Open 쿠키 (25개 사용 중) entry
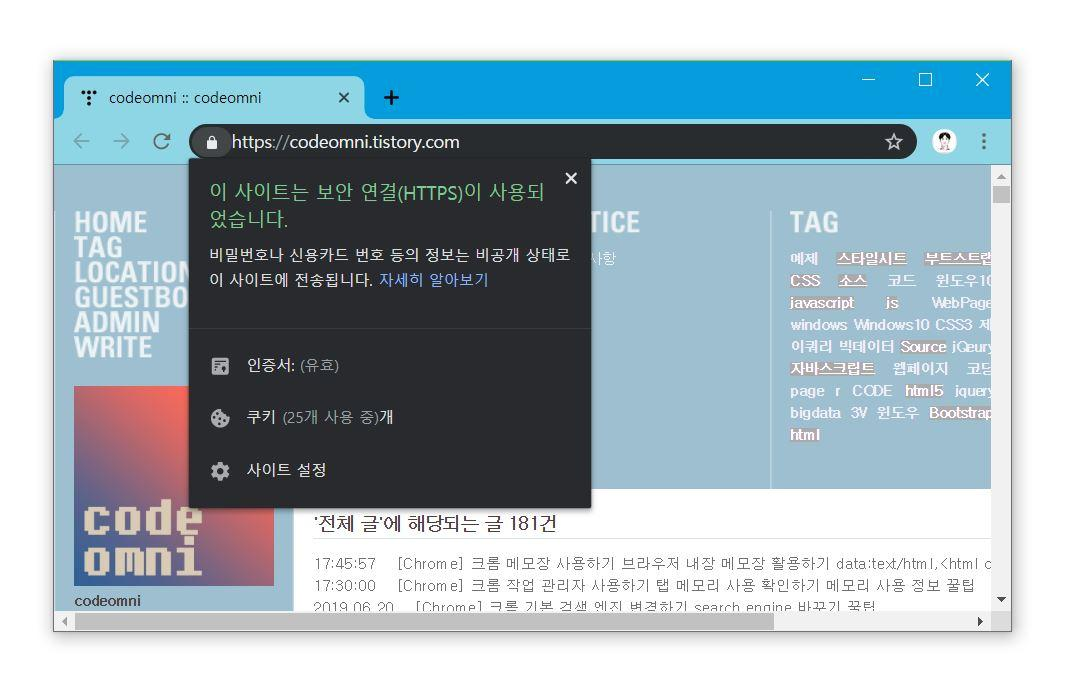The height and width of the screenshot is (683, 1072). [x=390, y=418]
